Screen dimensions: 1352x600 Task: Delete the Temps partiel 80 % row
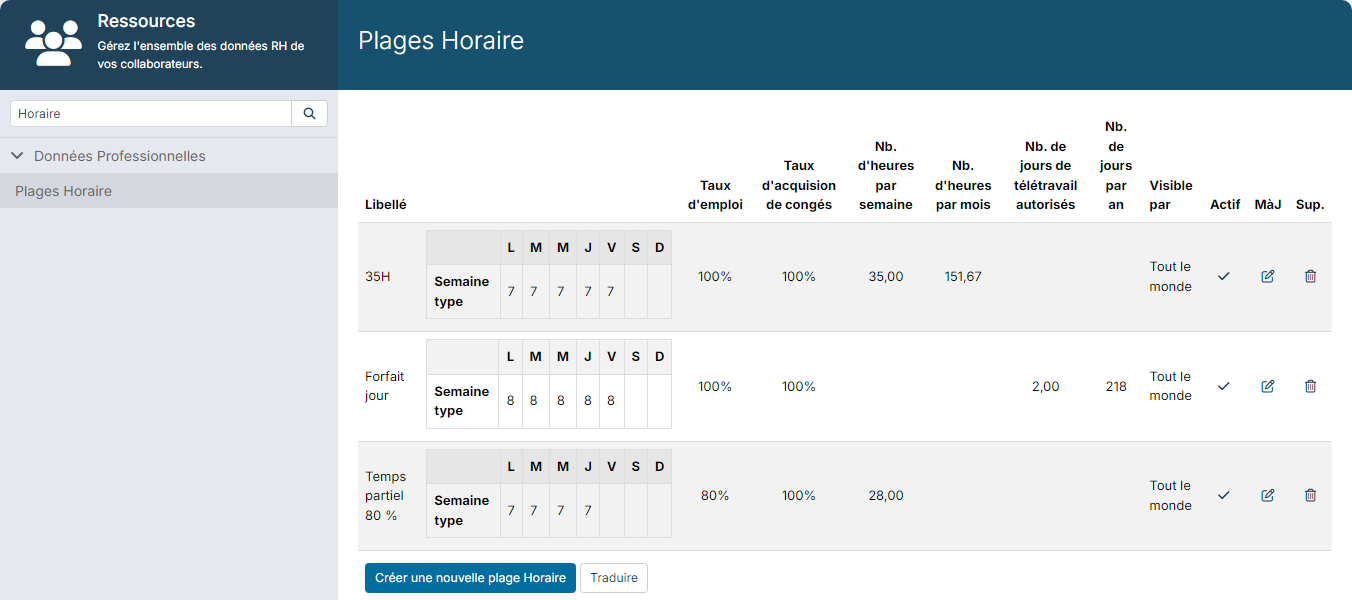tap(1310, 495)
